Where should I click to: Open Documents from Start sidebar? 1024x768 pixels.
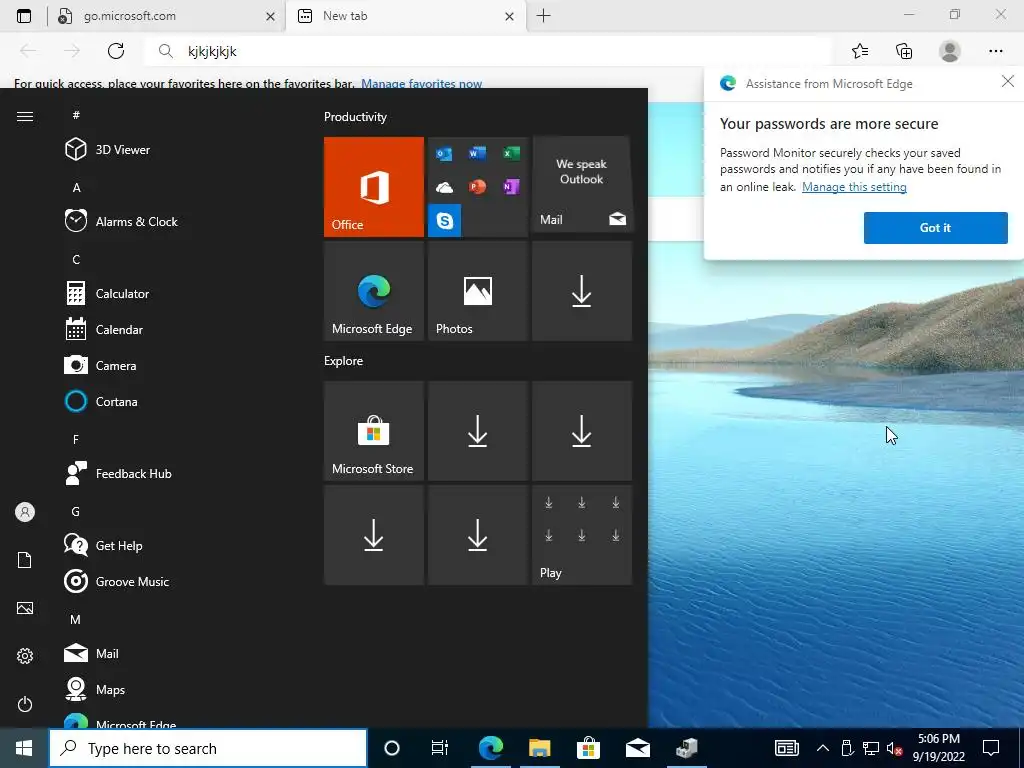click(25, 560)
